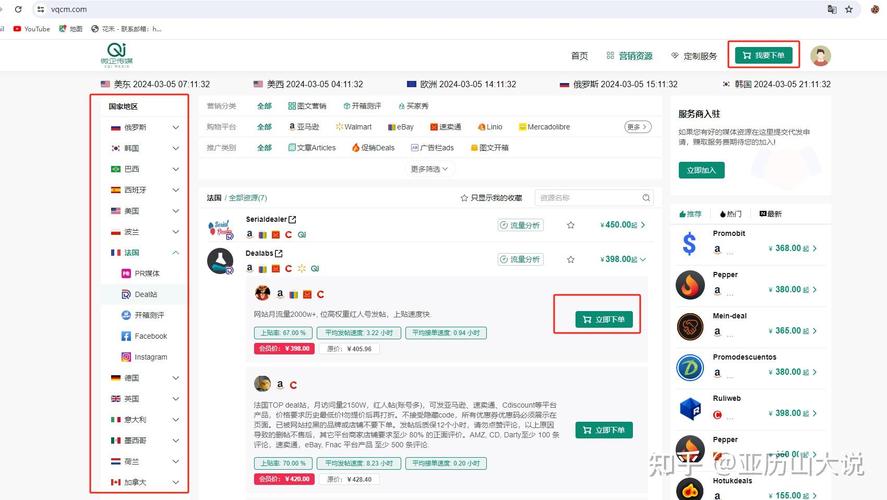The image size is (887, 500).
Task: Open the translate page icon in address bar
Action: coord(832,9)
